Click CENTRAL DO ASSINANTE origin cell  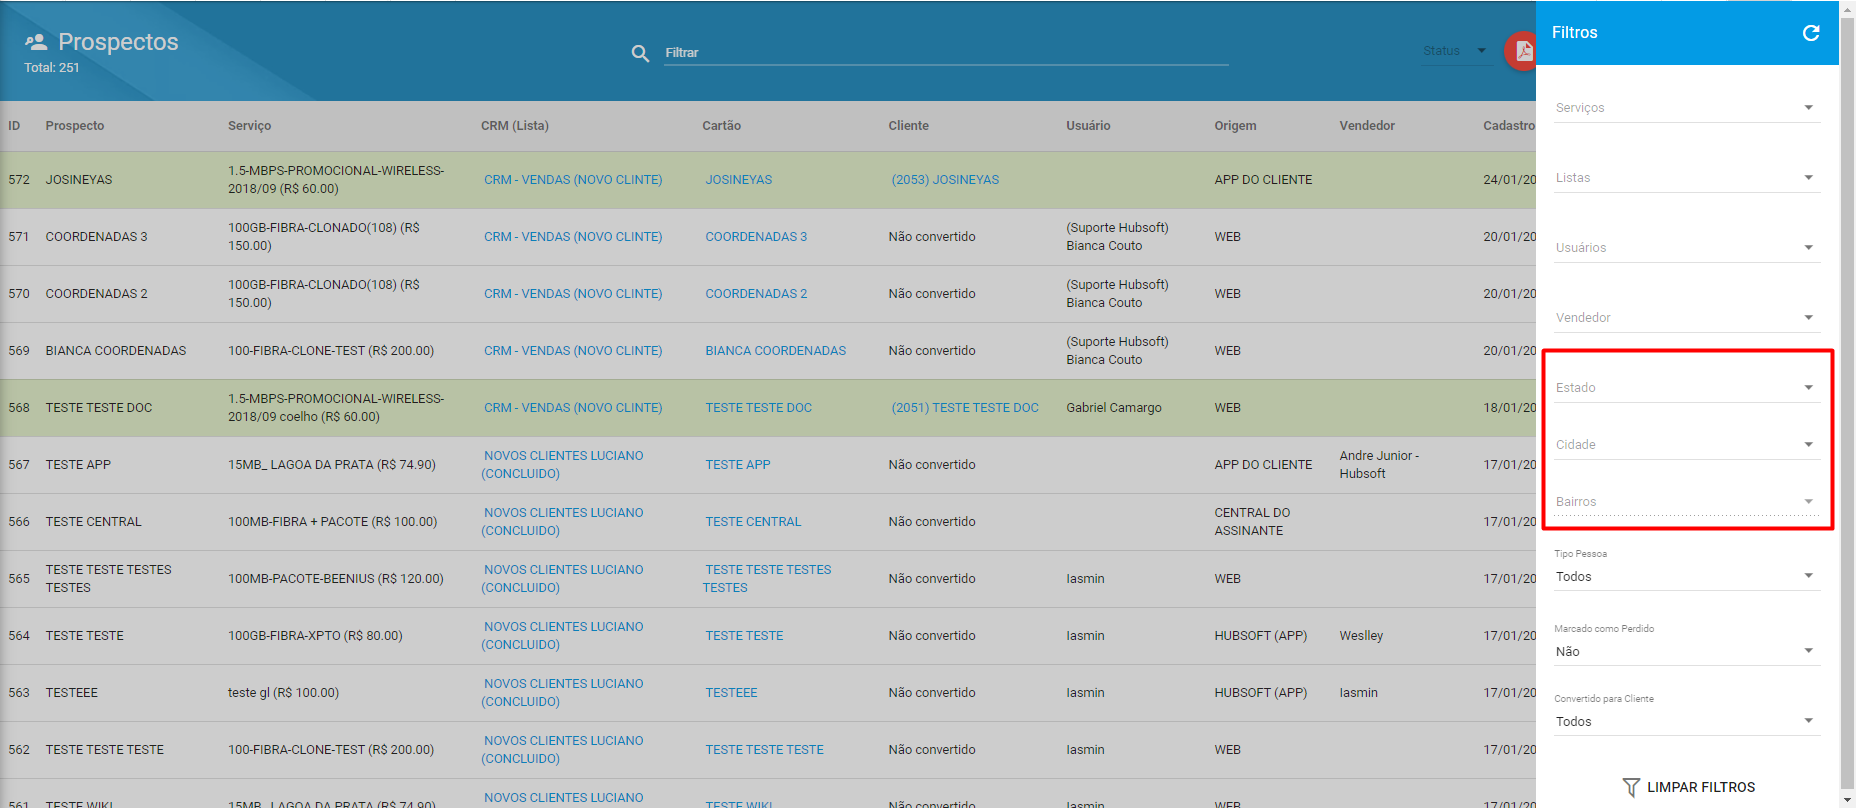point(1252,522)
